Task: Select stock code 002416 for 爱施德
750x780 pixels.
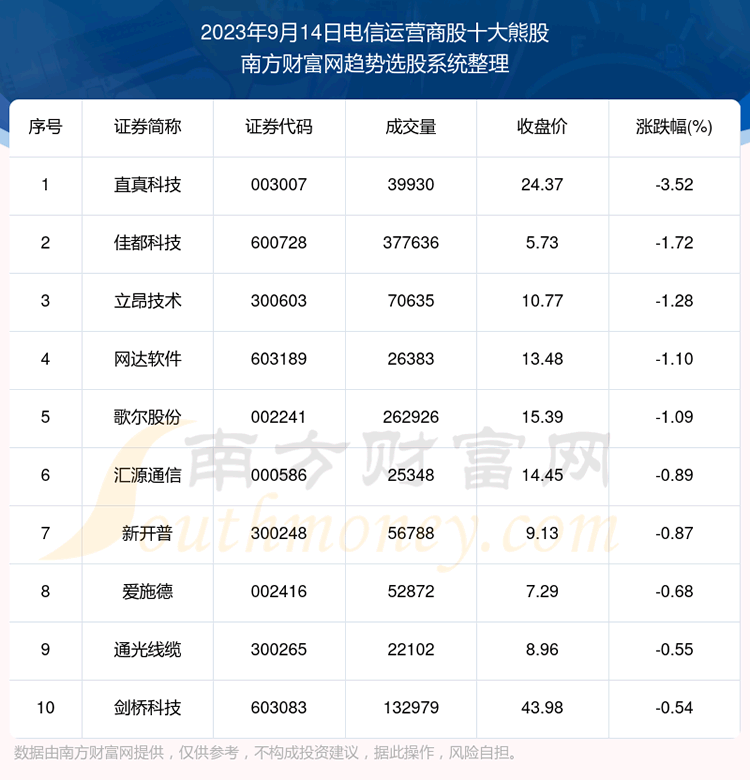Action: tap(279, 592)
